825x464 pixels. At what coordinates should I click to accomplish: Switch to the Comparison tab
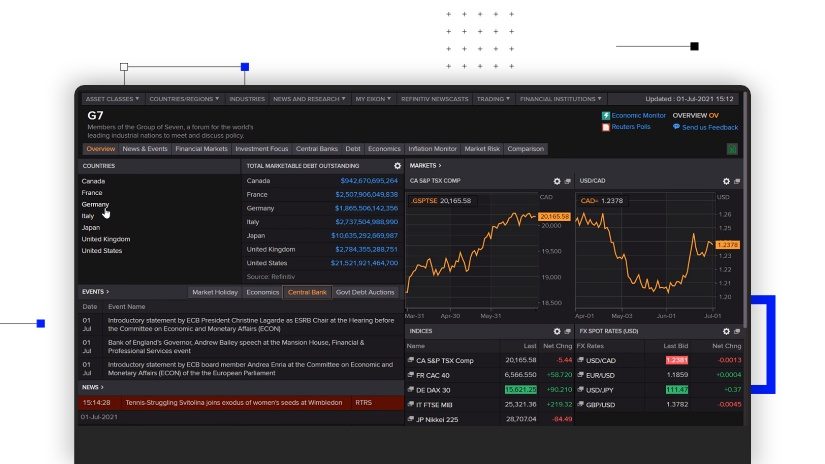point(526,149)
